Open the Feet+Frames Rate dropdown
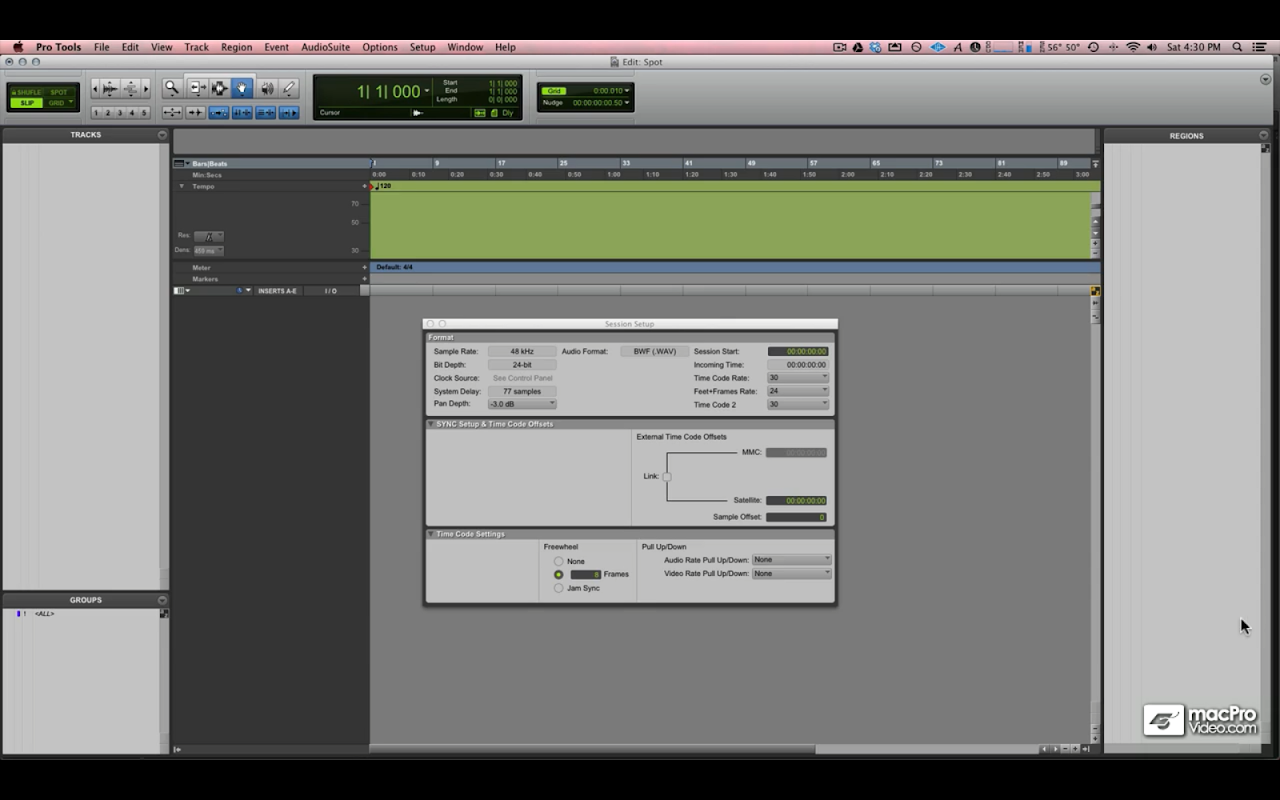The image size is (1280, 800). tap(798, 391)
